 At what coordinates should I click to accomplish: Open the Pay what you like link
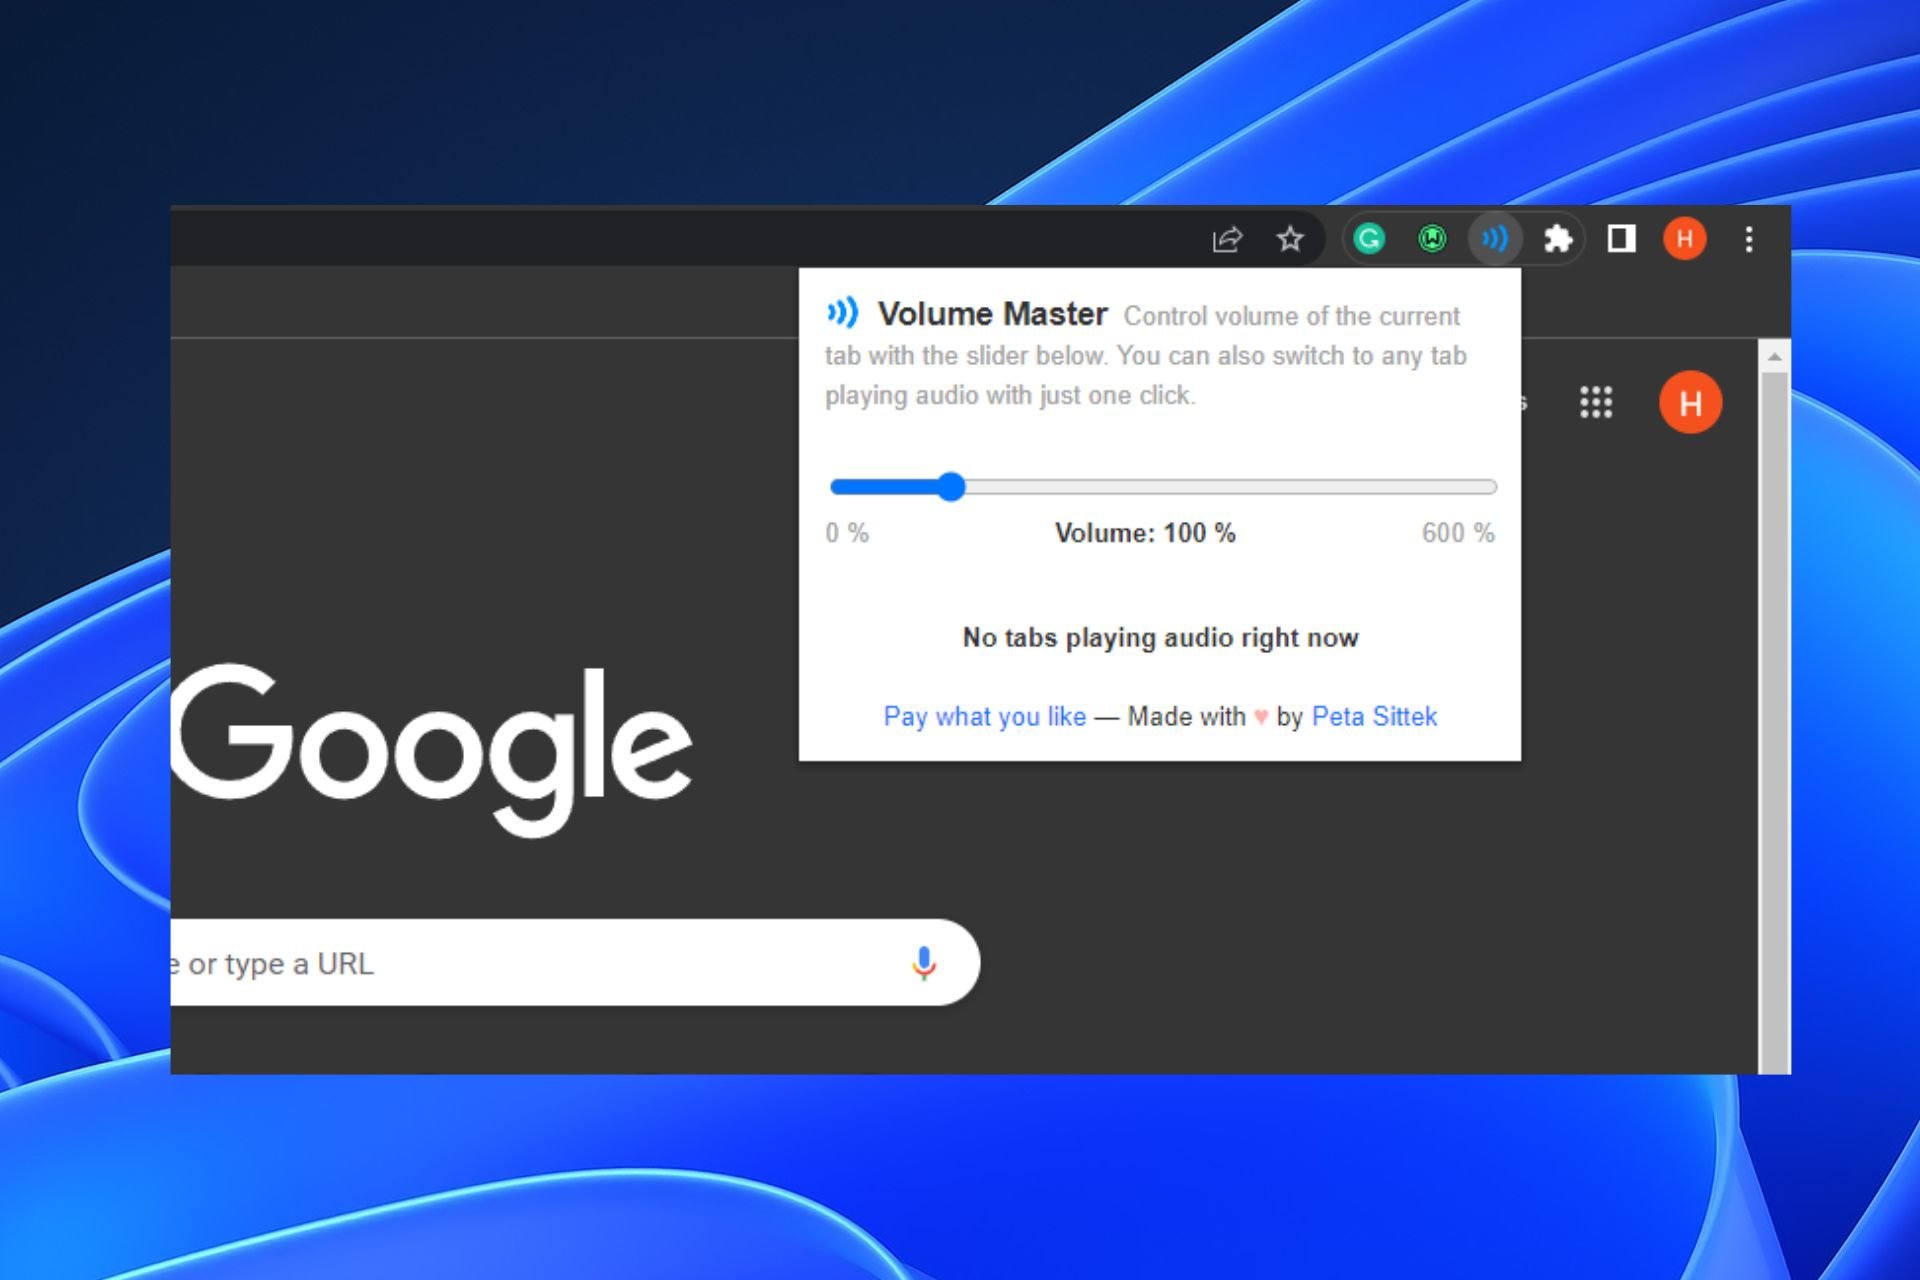(x=985, y=716)
